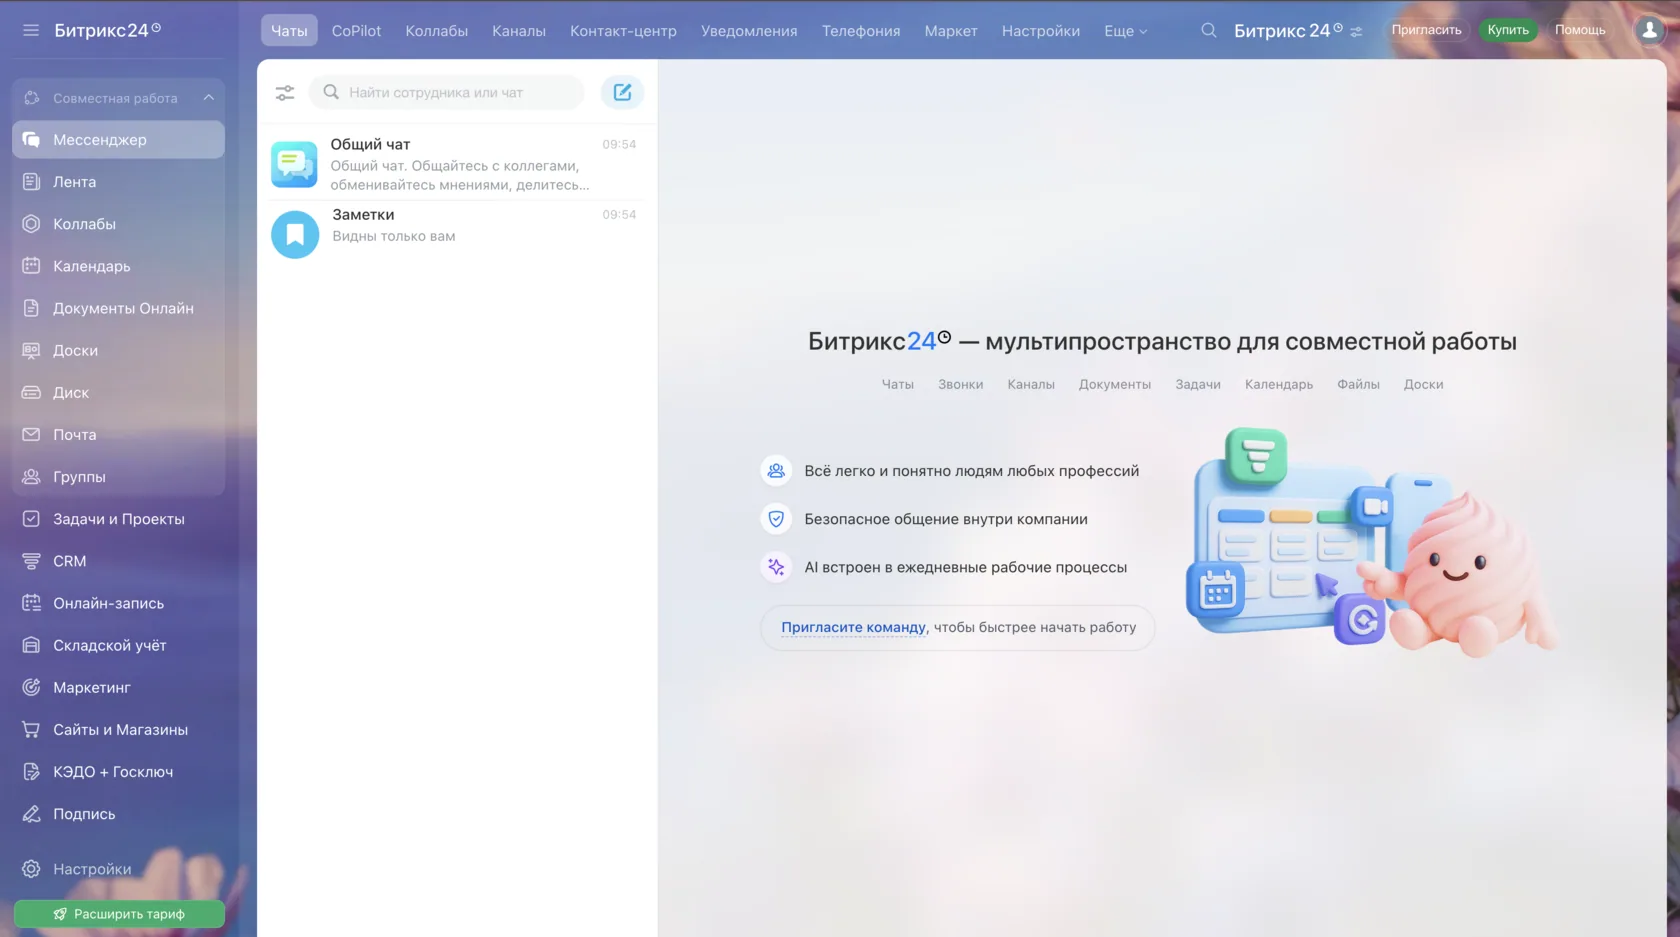The width and height of the screenshot is (1680, 937).
Task: Focus the Найти сотрудника или чат field
Action: pyautogui.click(x=447, y=92)
